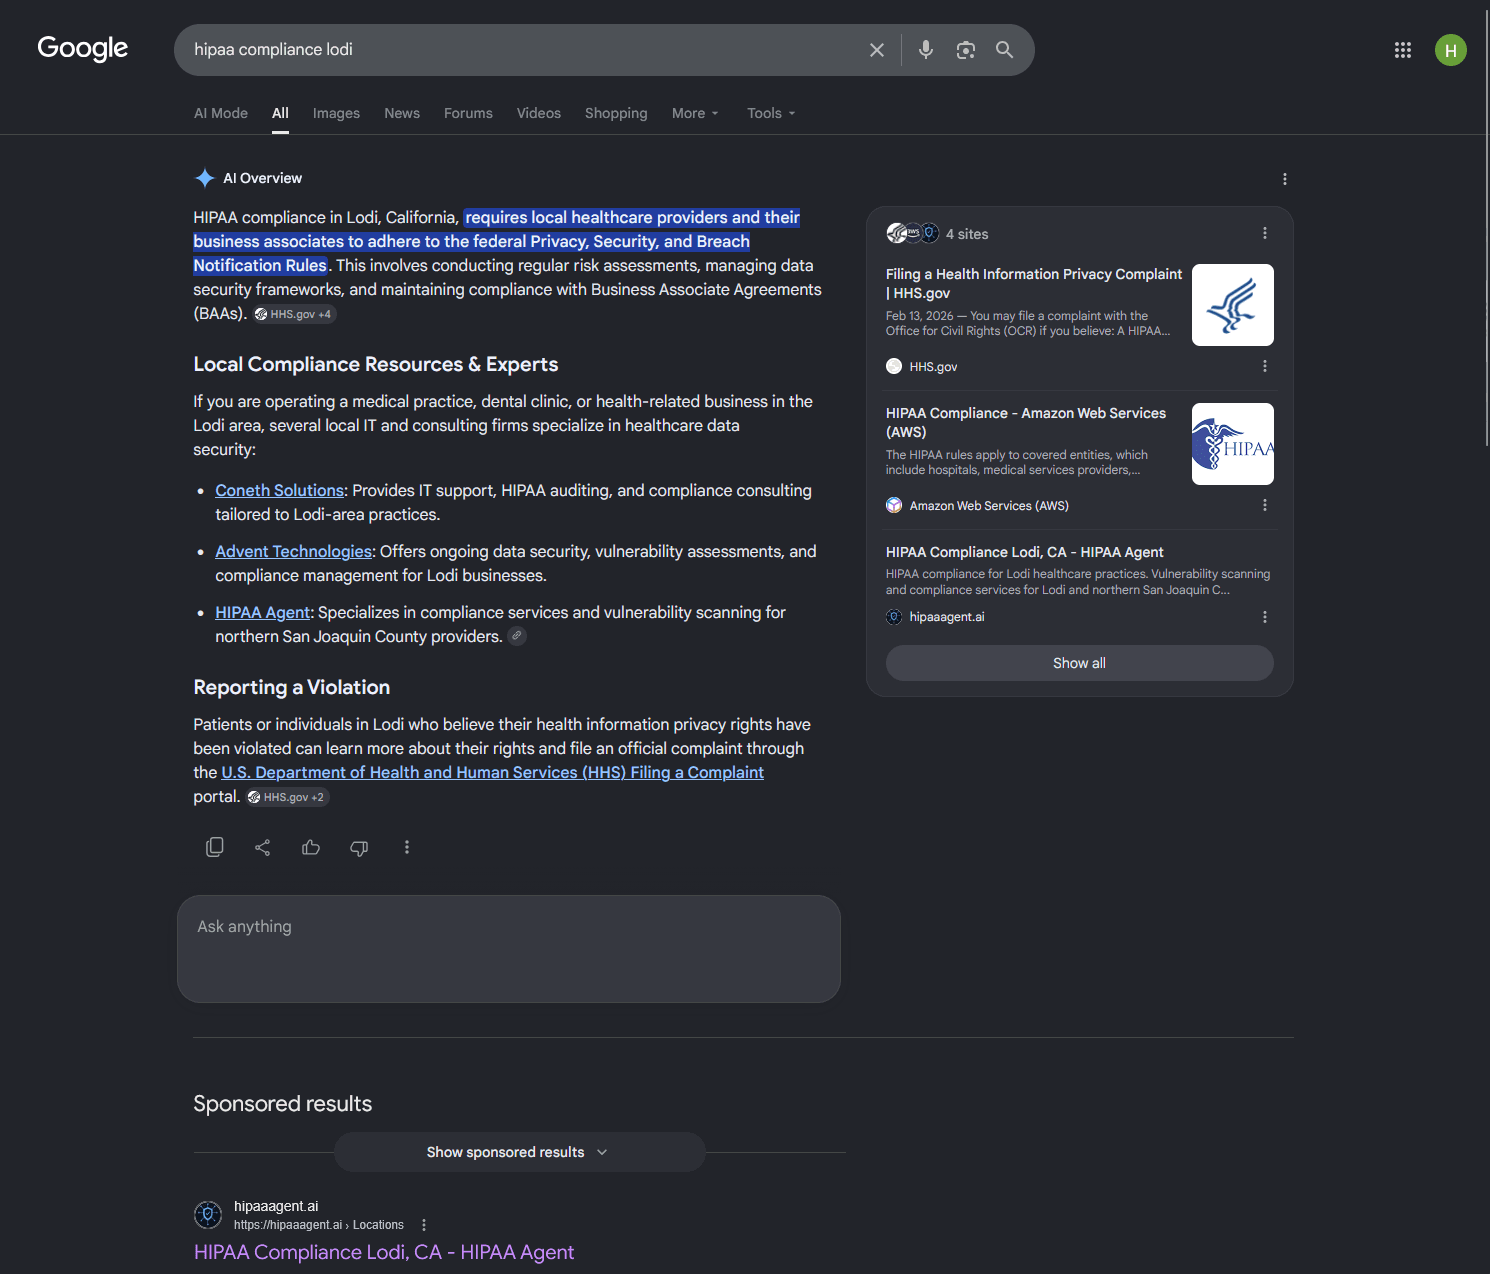Screen dimensions: 1490x1274
Task: Open HHS Filing a Complaint link
Action: (x=493, y=772)
